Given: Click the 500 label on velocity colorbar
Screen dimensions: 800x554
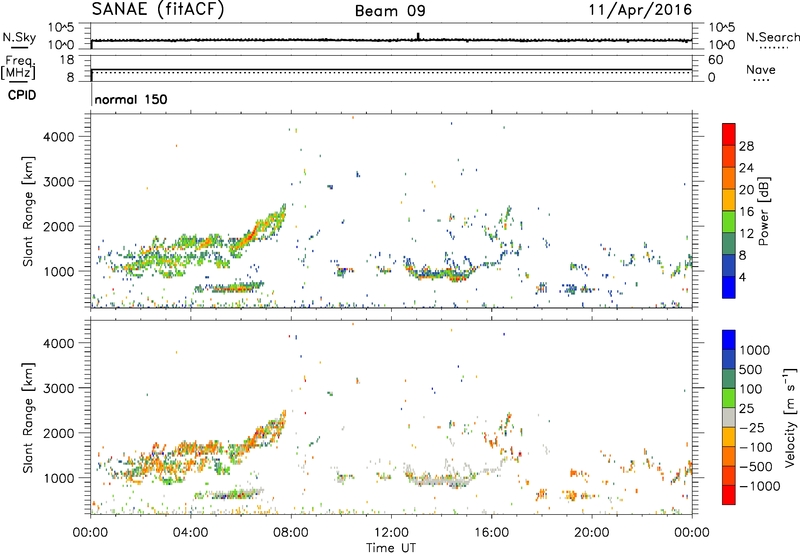Looking at the screenshot, I should pyautogui.click(x=751, y=370).
